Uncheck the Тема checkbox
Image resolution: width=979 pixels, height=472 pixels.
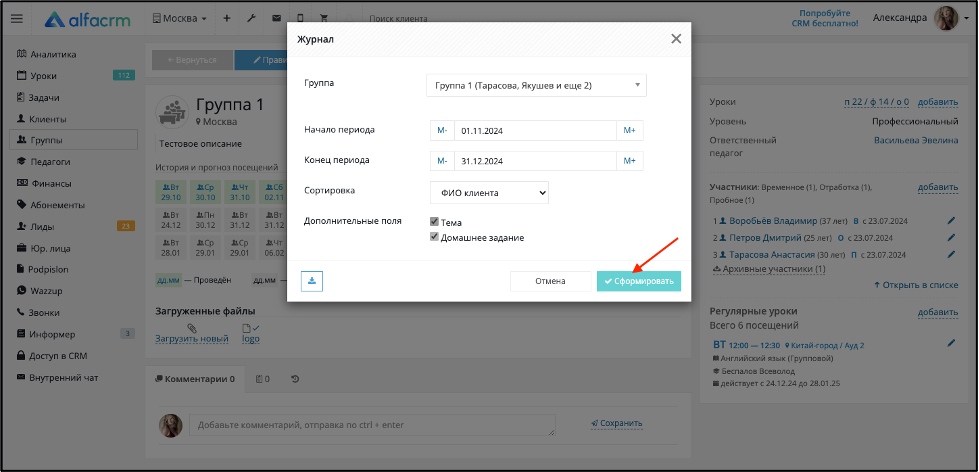pos(435,222)
